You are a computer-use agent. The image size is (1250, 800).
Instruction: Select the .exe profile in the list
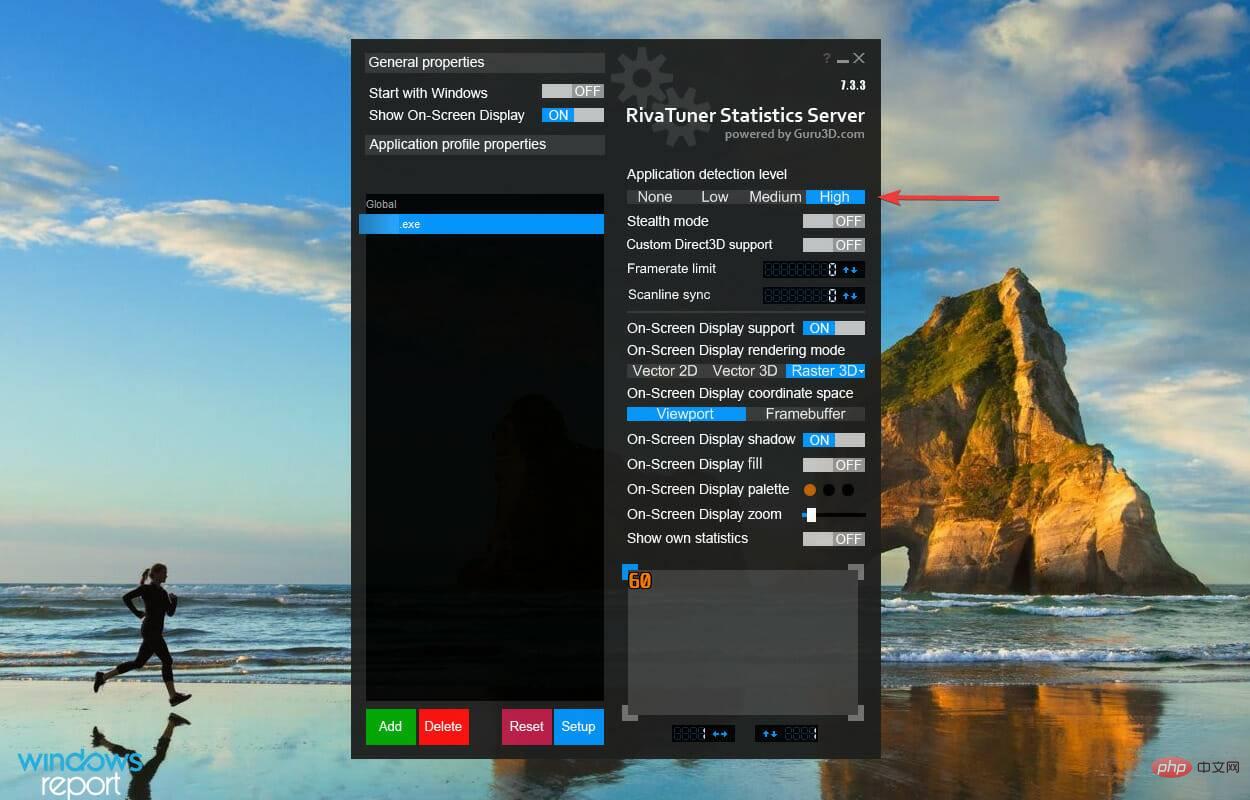coord(482,224)
